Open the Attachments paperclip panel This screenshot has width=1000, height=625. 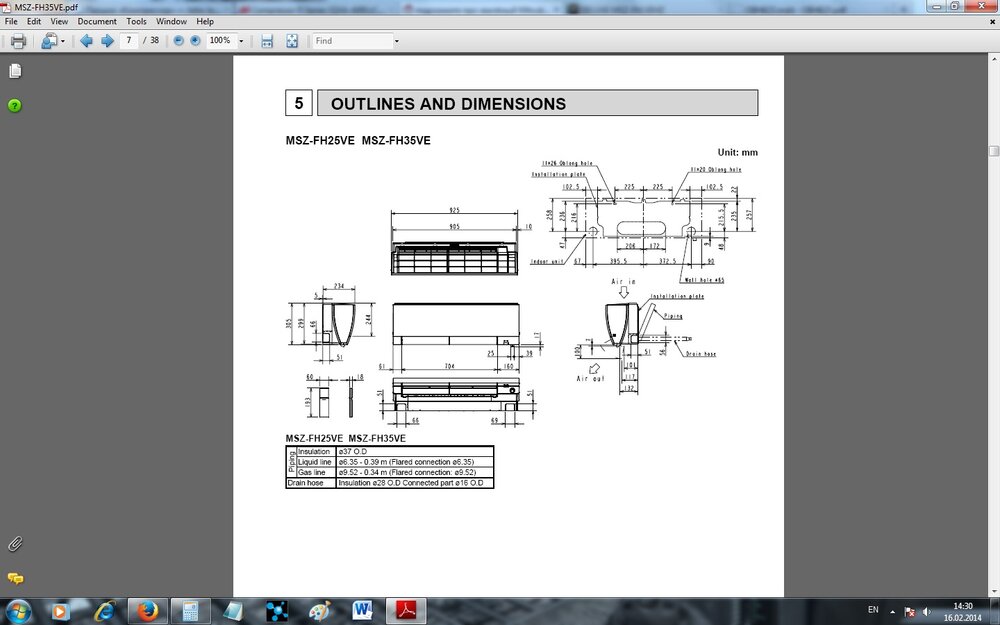coord(15,544)
